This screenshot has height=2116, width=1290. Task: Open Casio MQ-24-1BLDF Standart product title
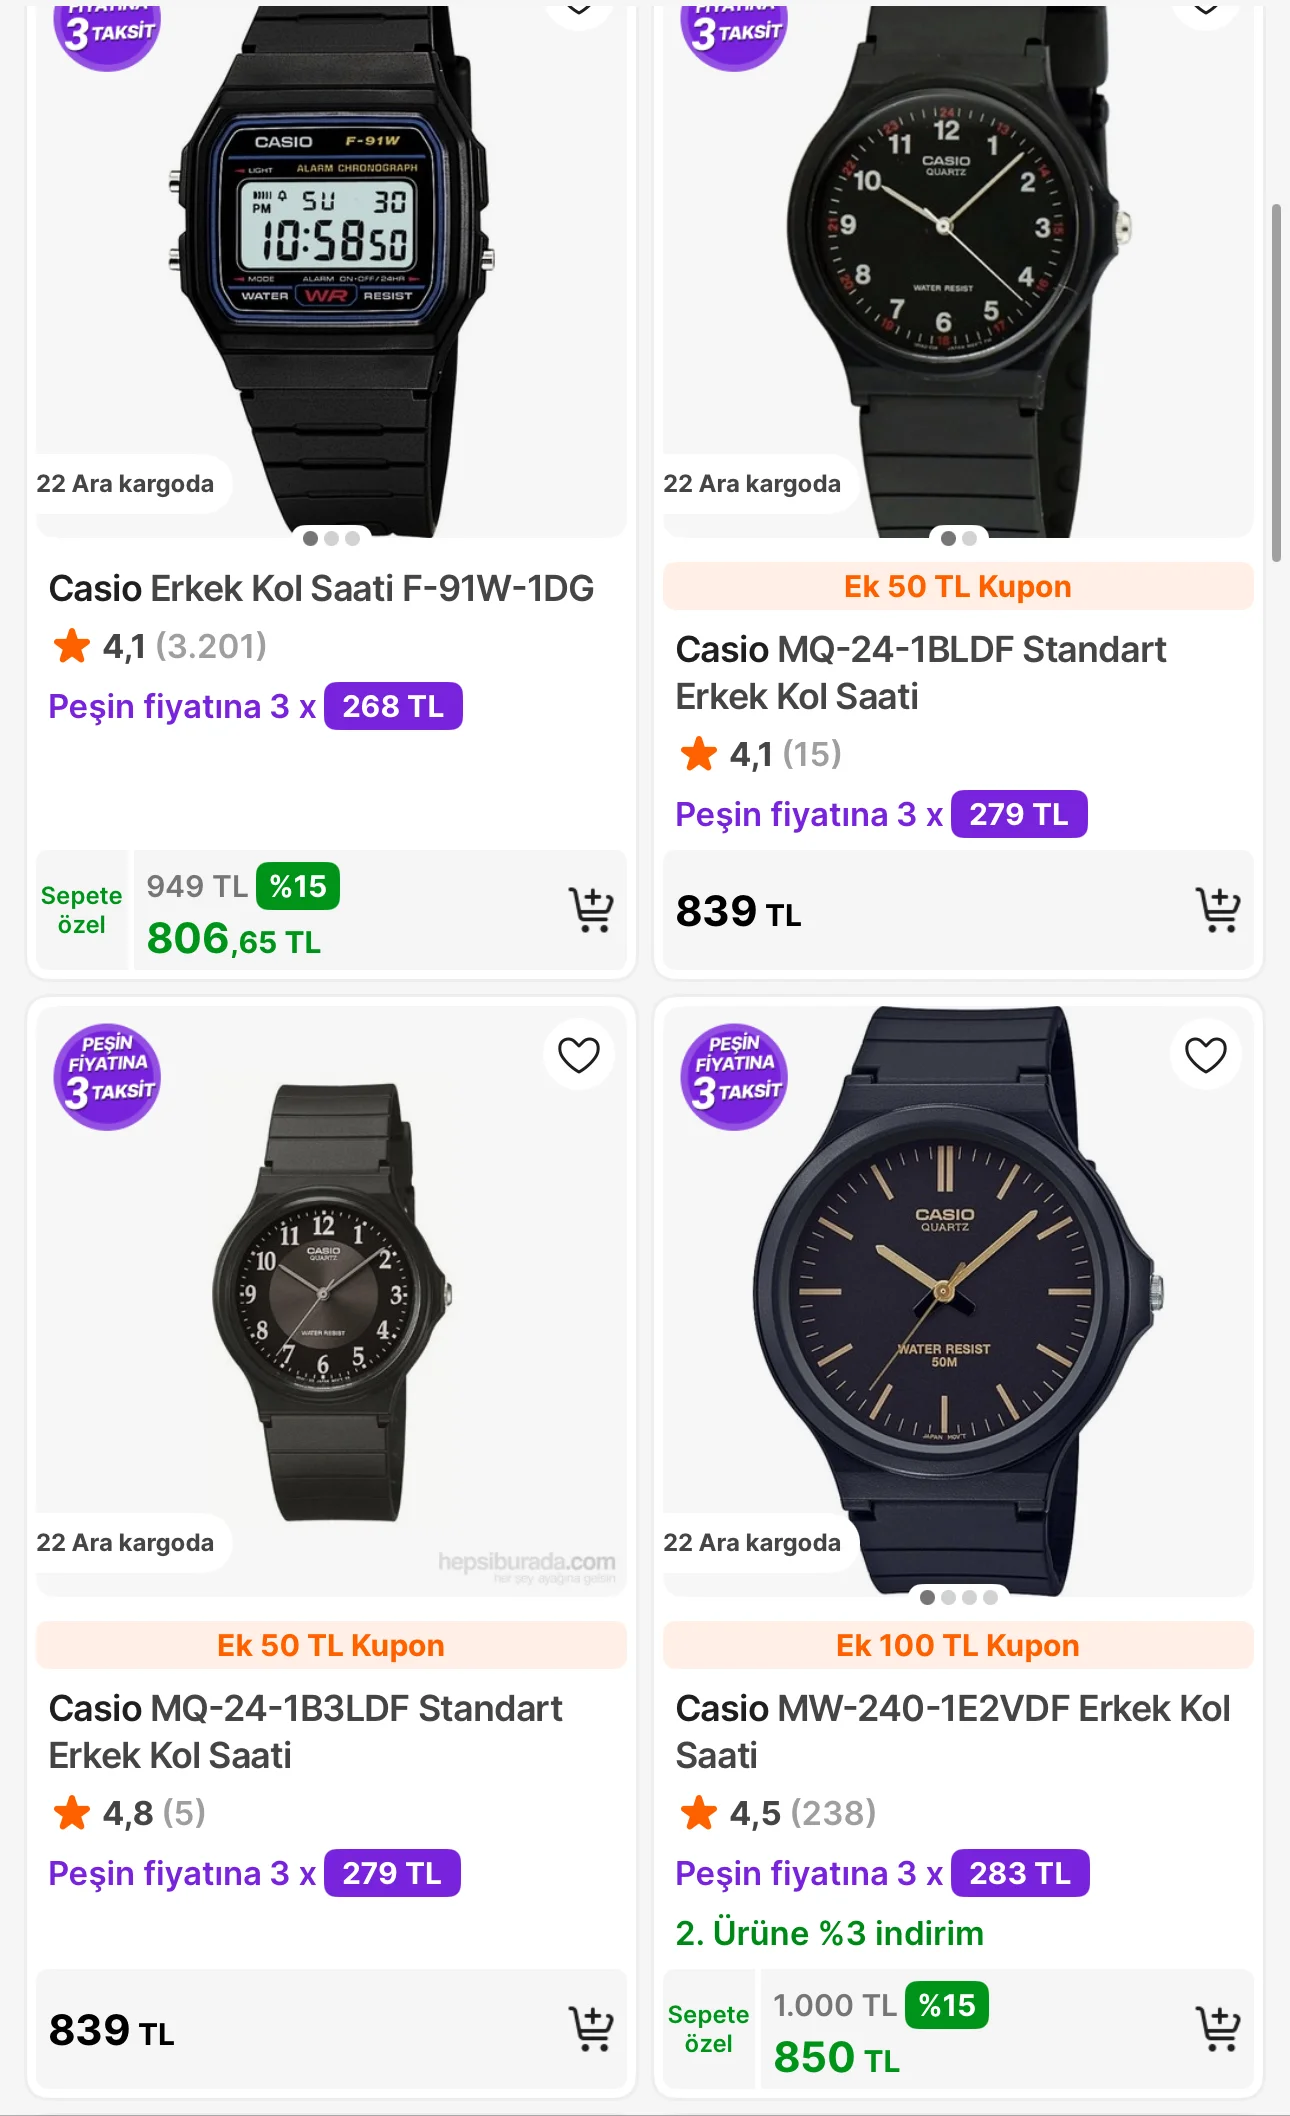920,672
